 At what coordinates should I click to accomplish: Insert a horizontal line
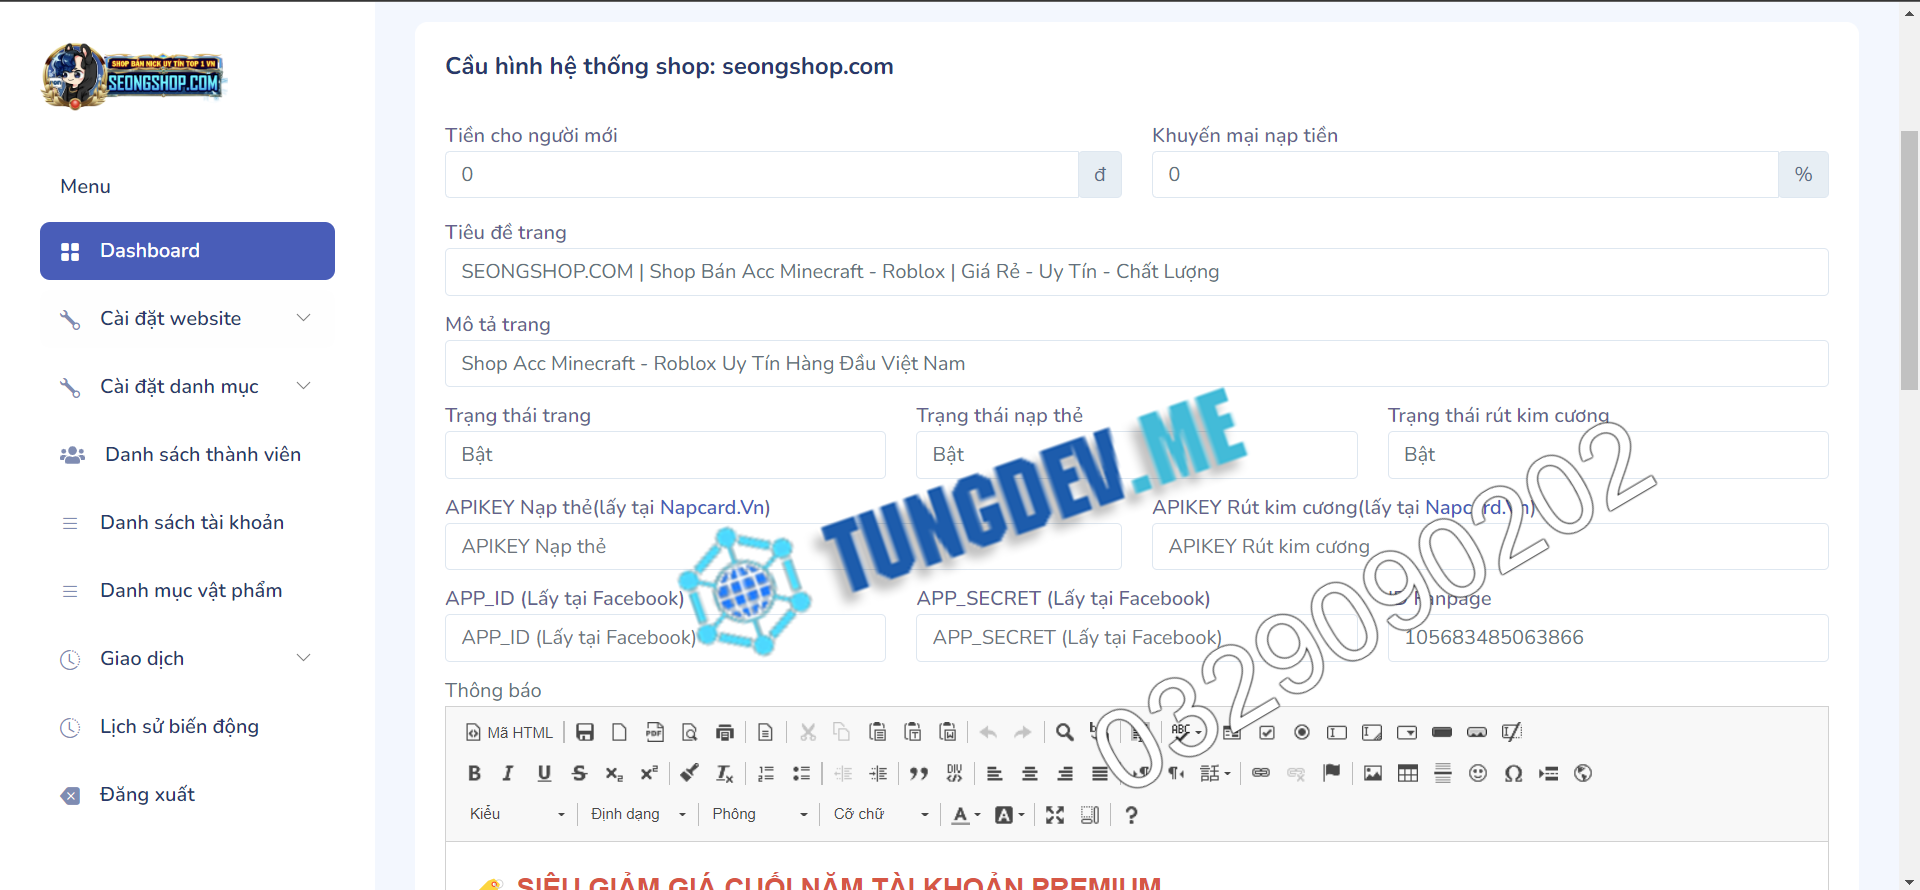[x=1443, y=773]
